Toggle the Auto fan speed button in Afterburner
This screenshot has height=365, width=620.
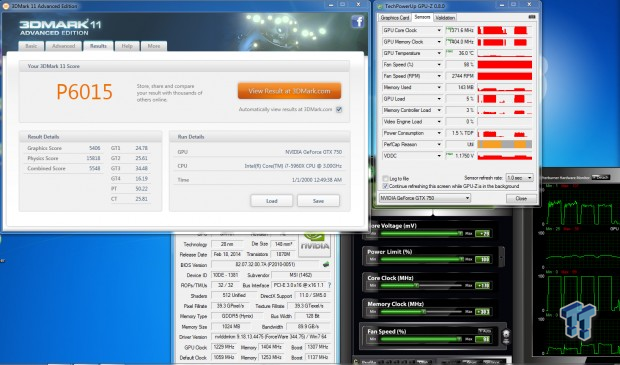click(484, 331)
